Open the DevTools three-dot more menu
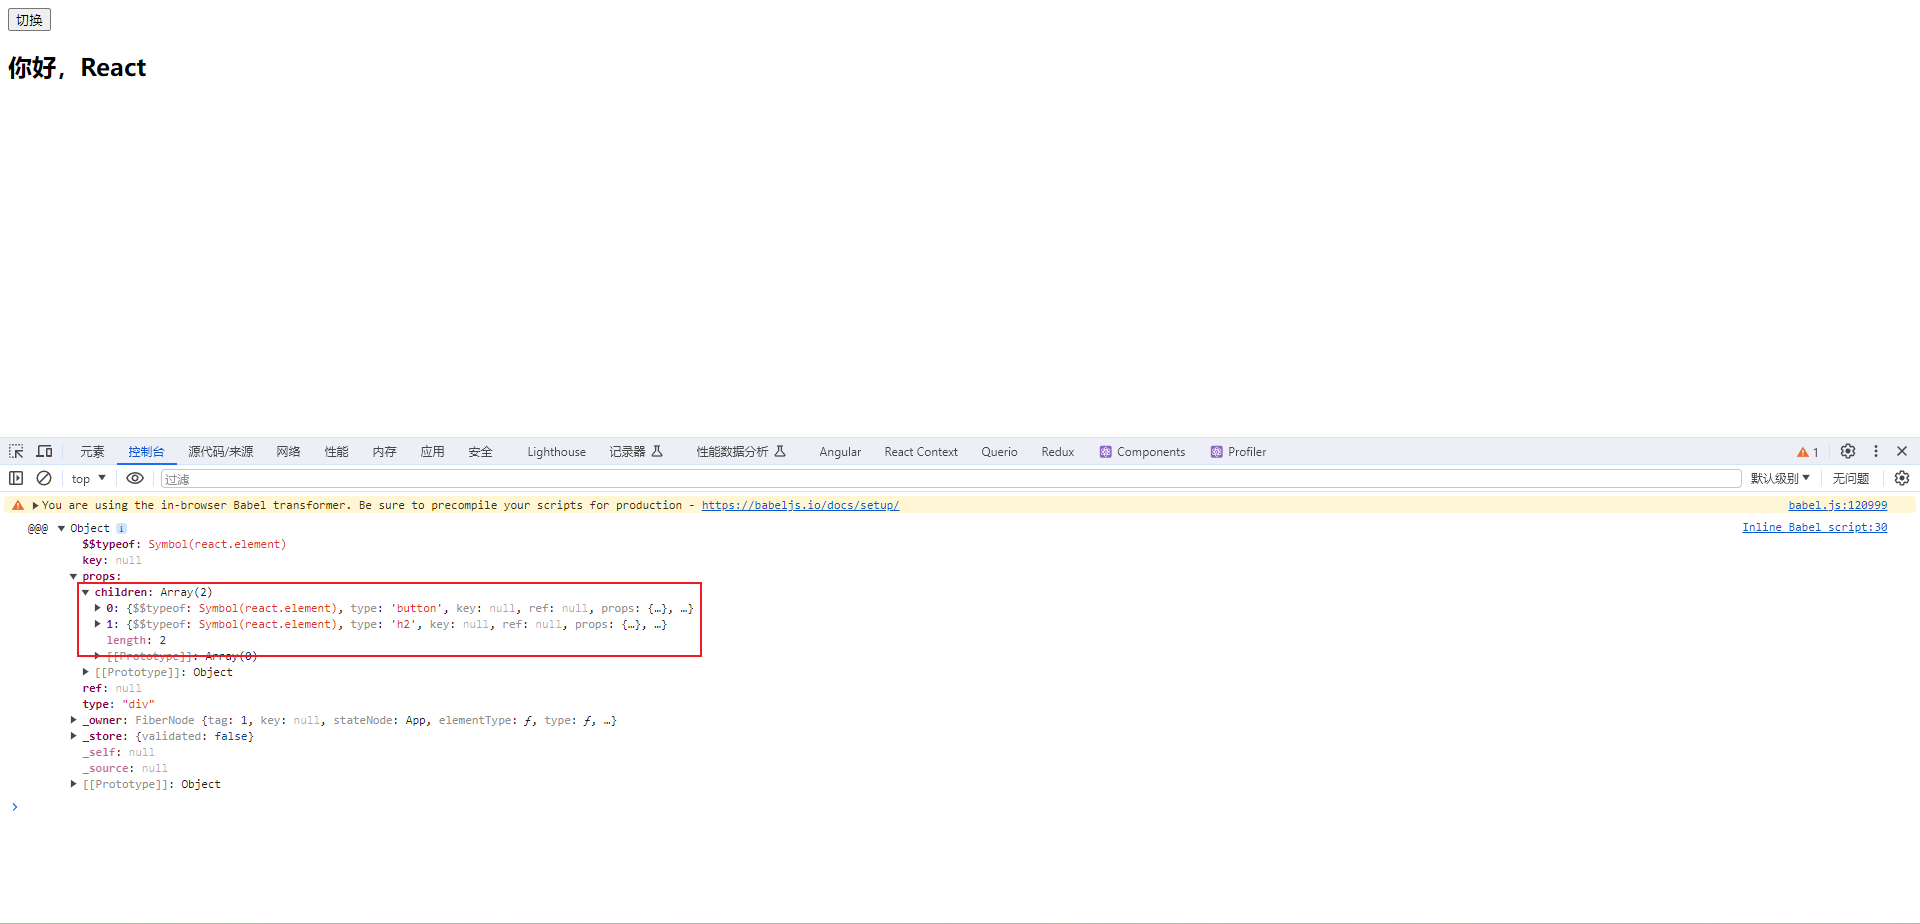The width and height of the screenshot is (1920, 924). (1876, 452)
